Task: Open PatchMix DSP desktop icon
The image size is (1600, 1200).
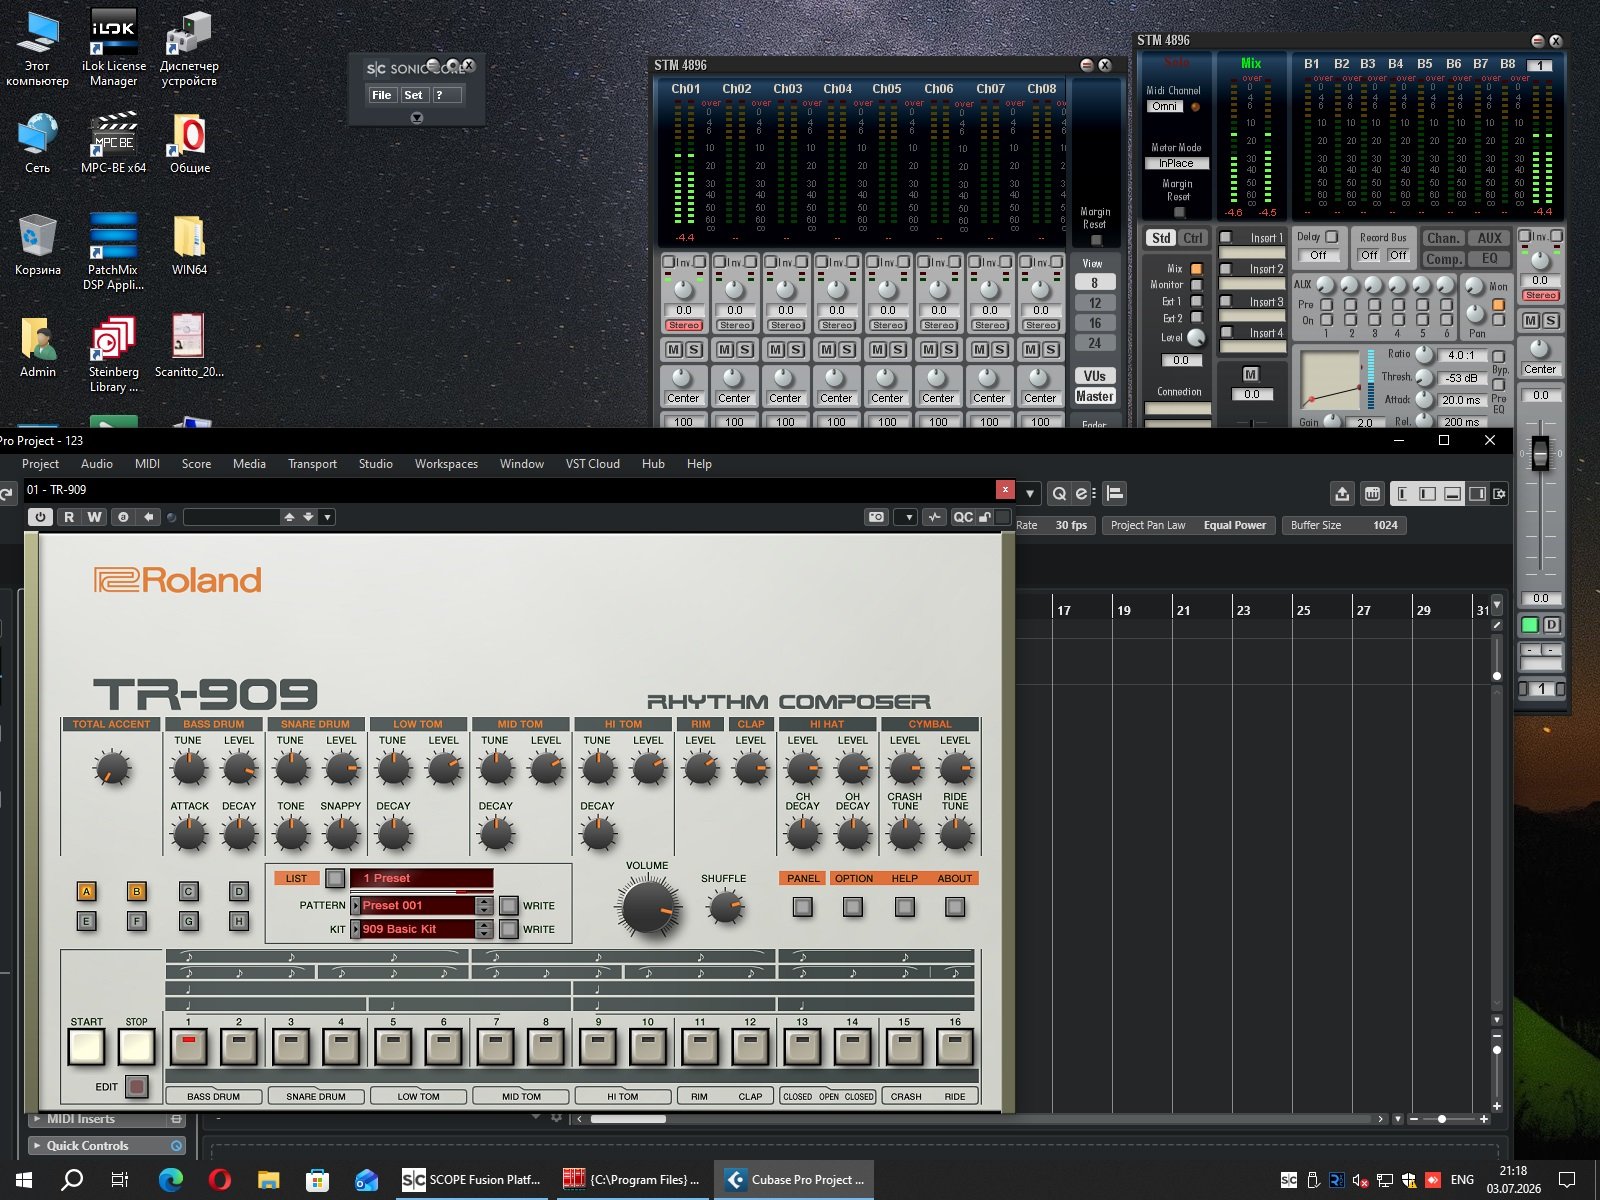Action: [113, 250]
